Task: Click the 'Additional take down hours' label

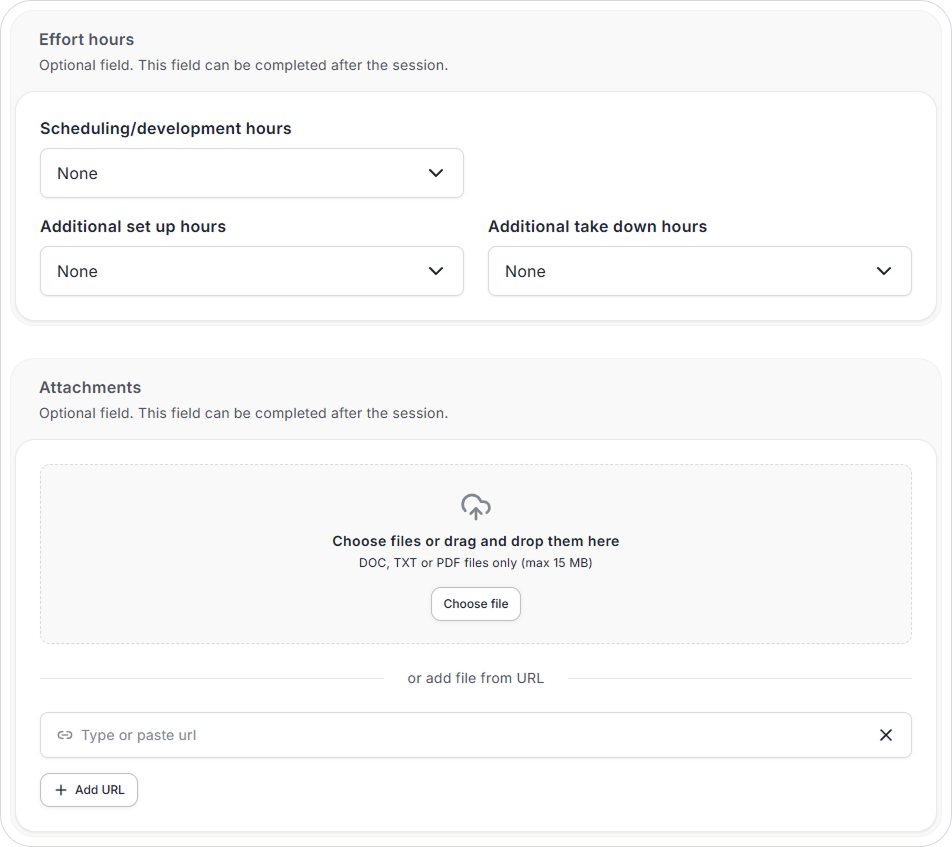Action: pos(597,226)
